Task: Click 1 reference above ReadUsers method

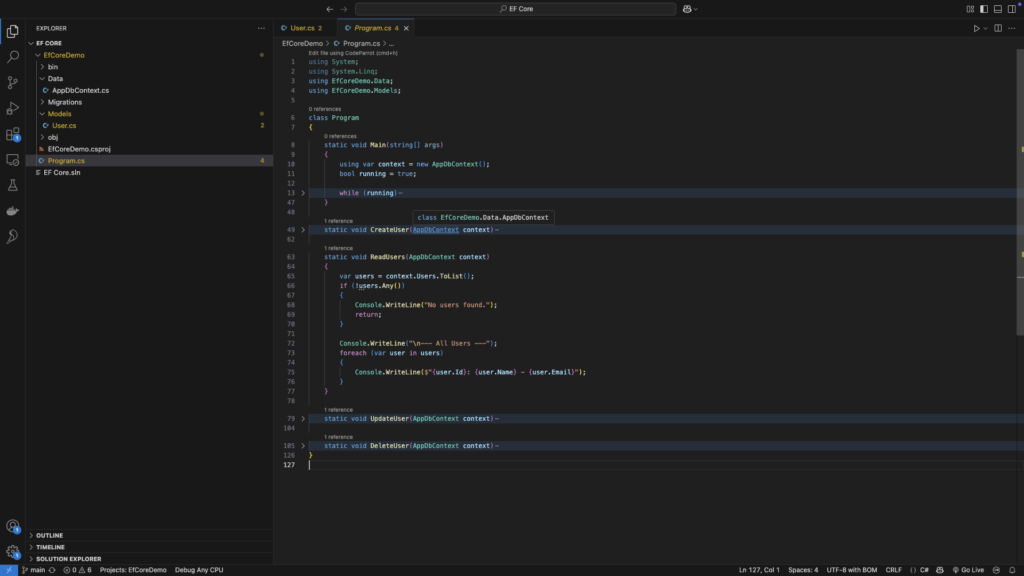Action: (x=338, y=248)
